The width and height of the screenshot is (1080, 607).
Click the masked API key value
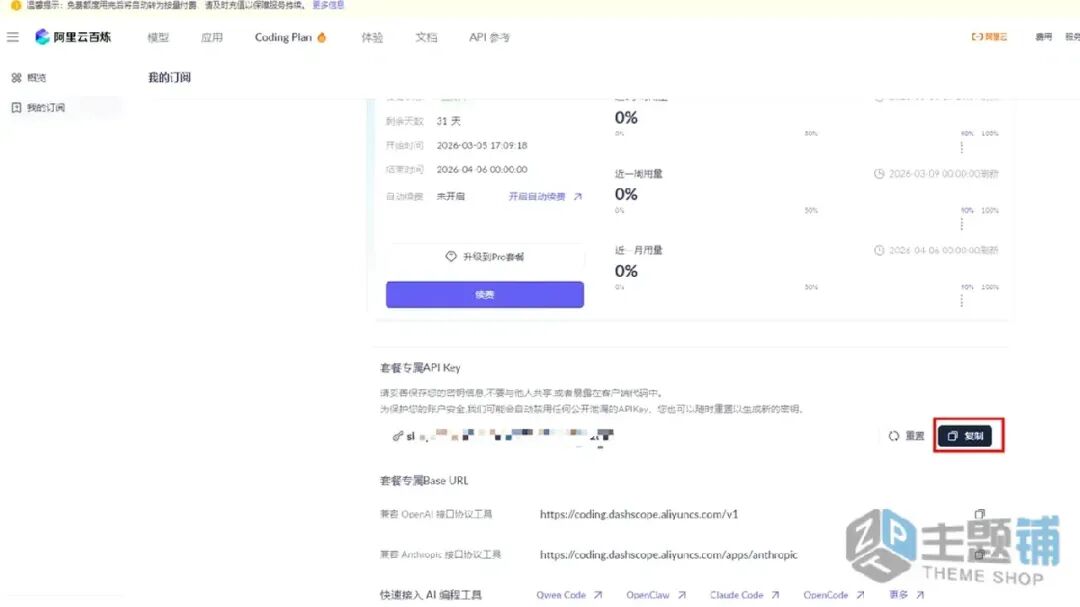[510, 436]
